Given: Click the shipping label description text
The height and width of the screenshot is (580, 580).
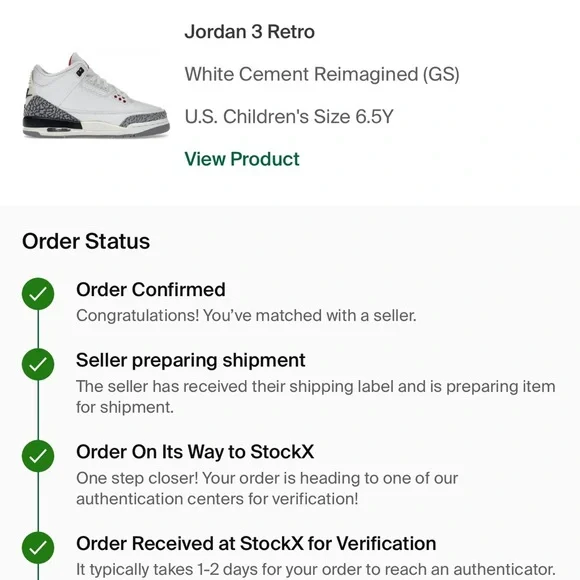Looking at the screenshot, I should tap(316, 397).
